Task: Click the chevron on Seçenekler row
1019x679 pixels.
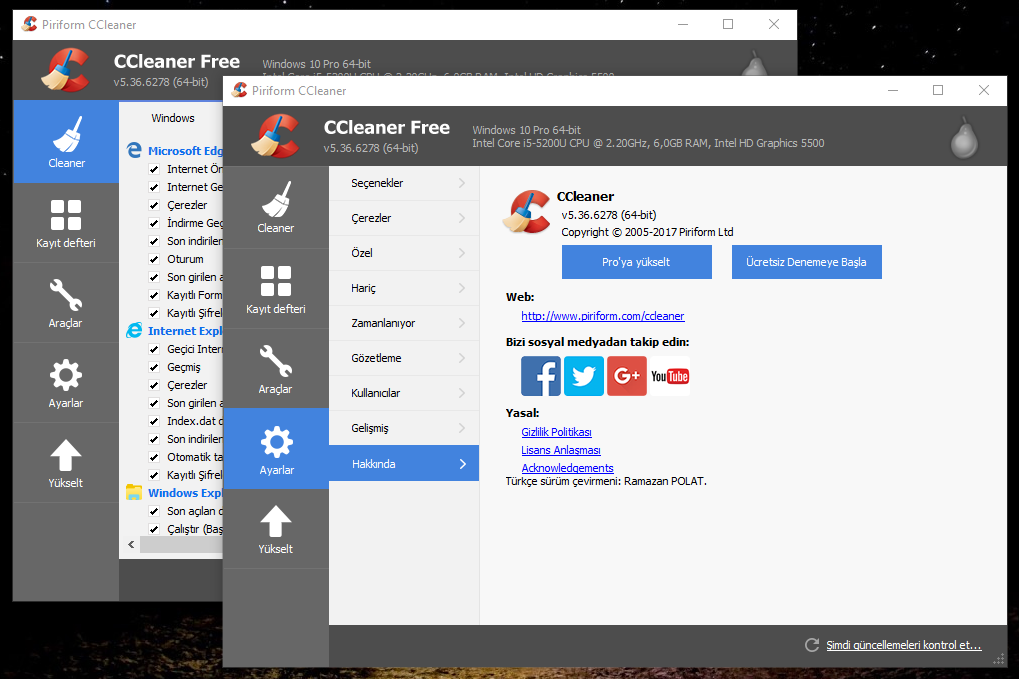Action: [462, 183]
